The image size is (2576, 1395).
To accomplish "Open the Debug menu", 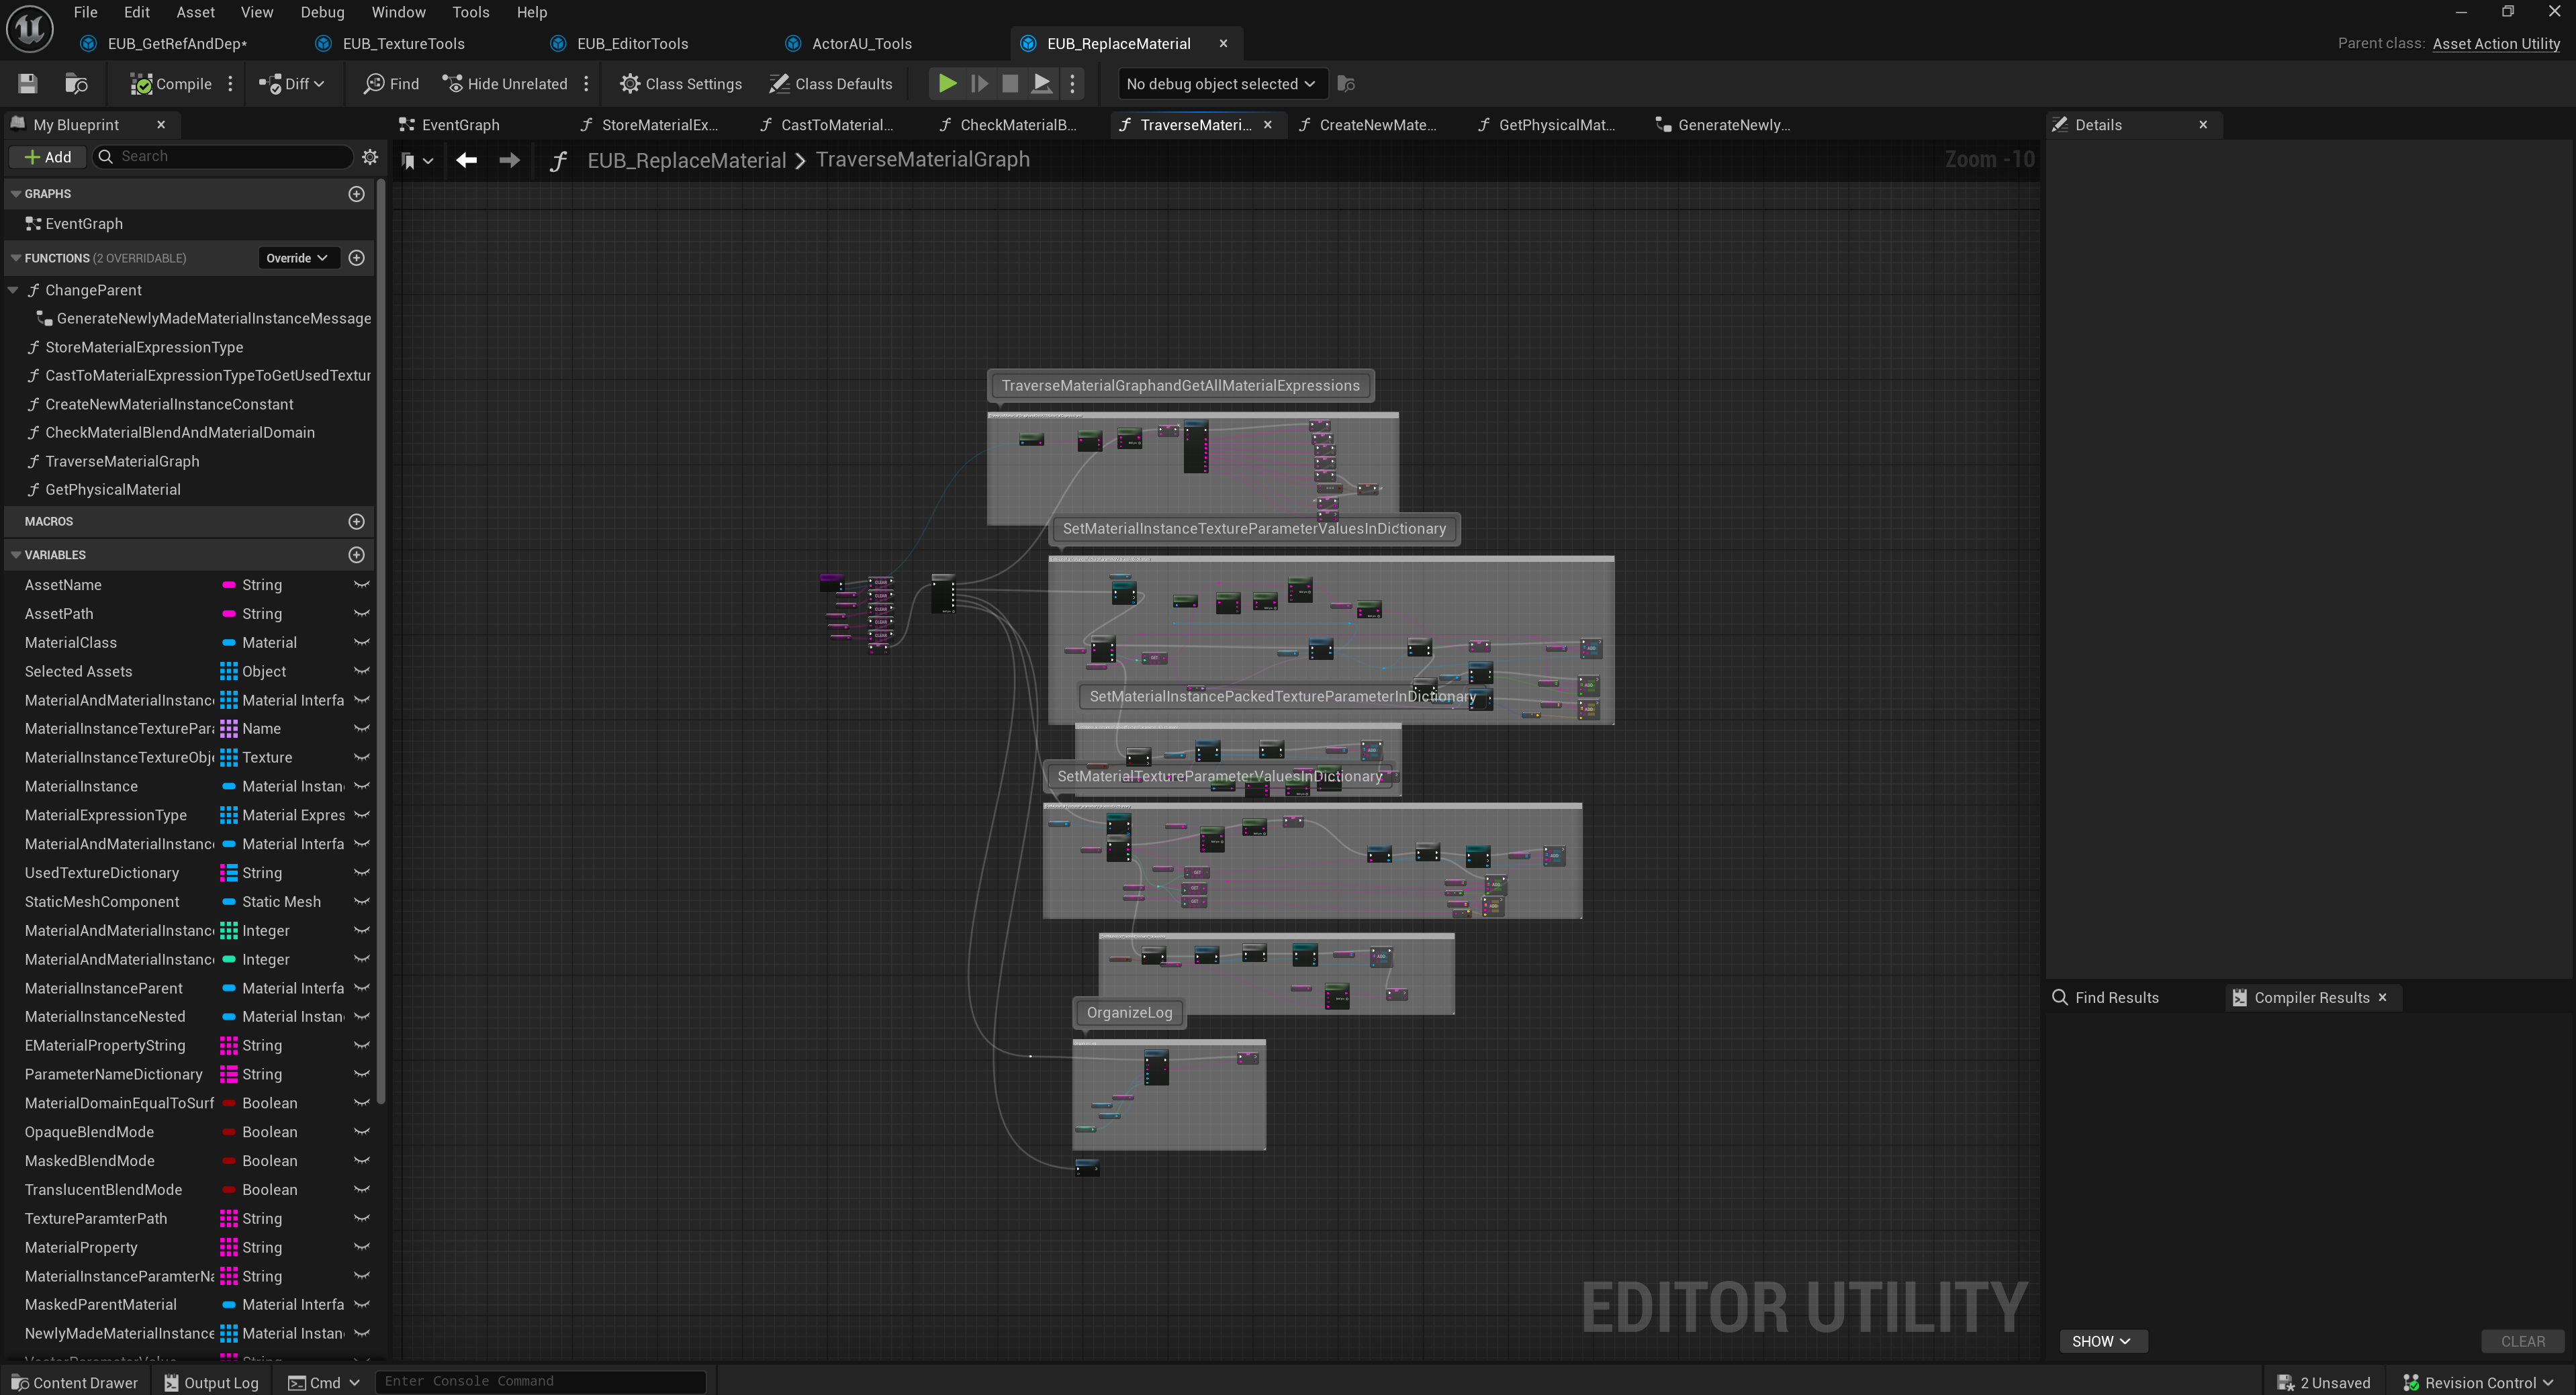I will coord(322,12).
